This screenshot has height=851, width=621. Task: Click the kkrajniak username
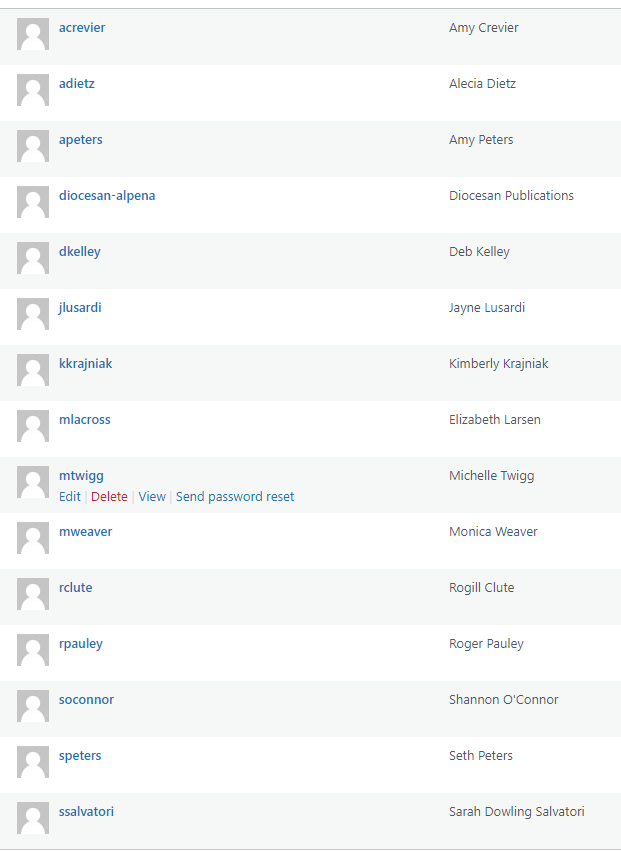point(86,364)
